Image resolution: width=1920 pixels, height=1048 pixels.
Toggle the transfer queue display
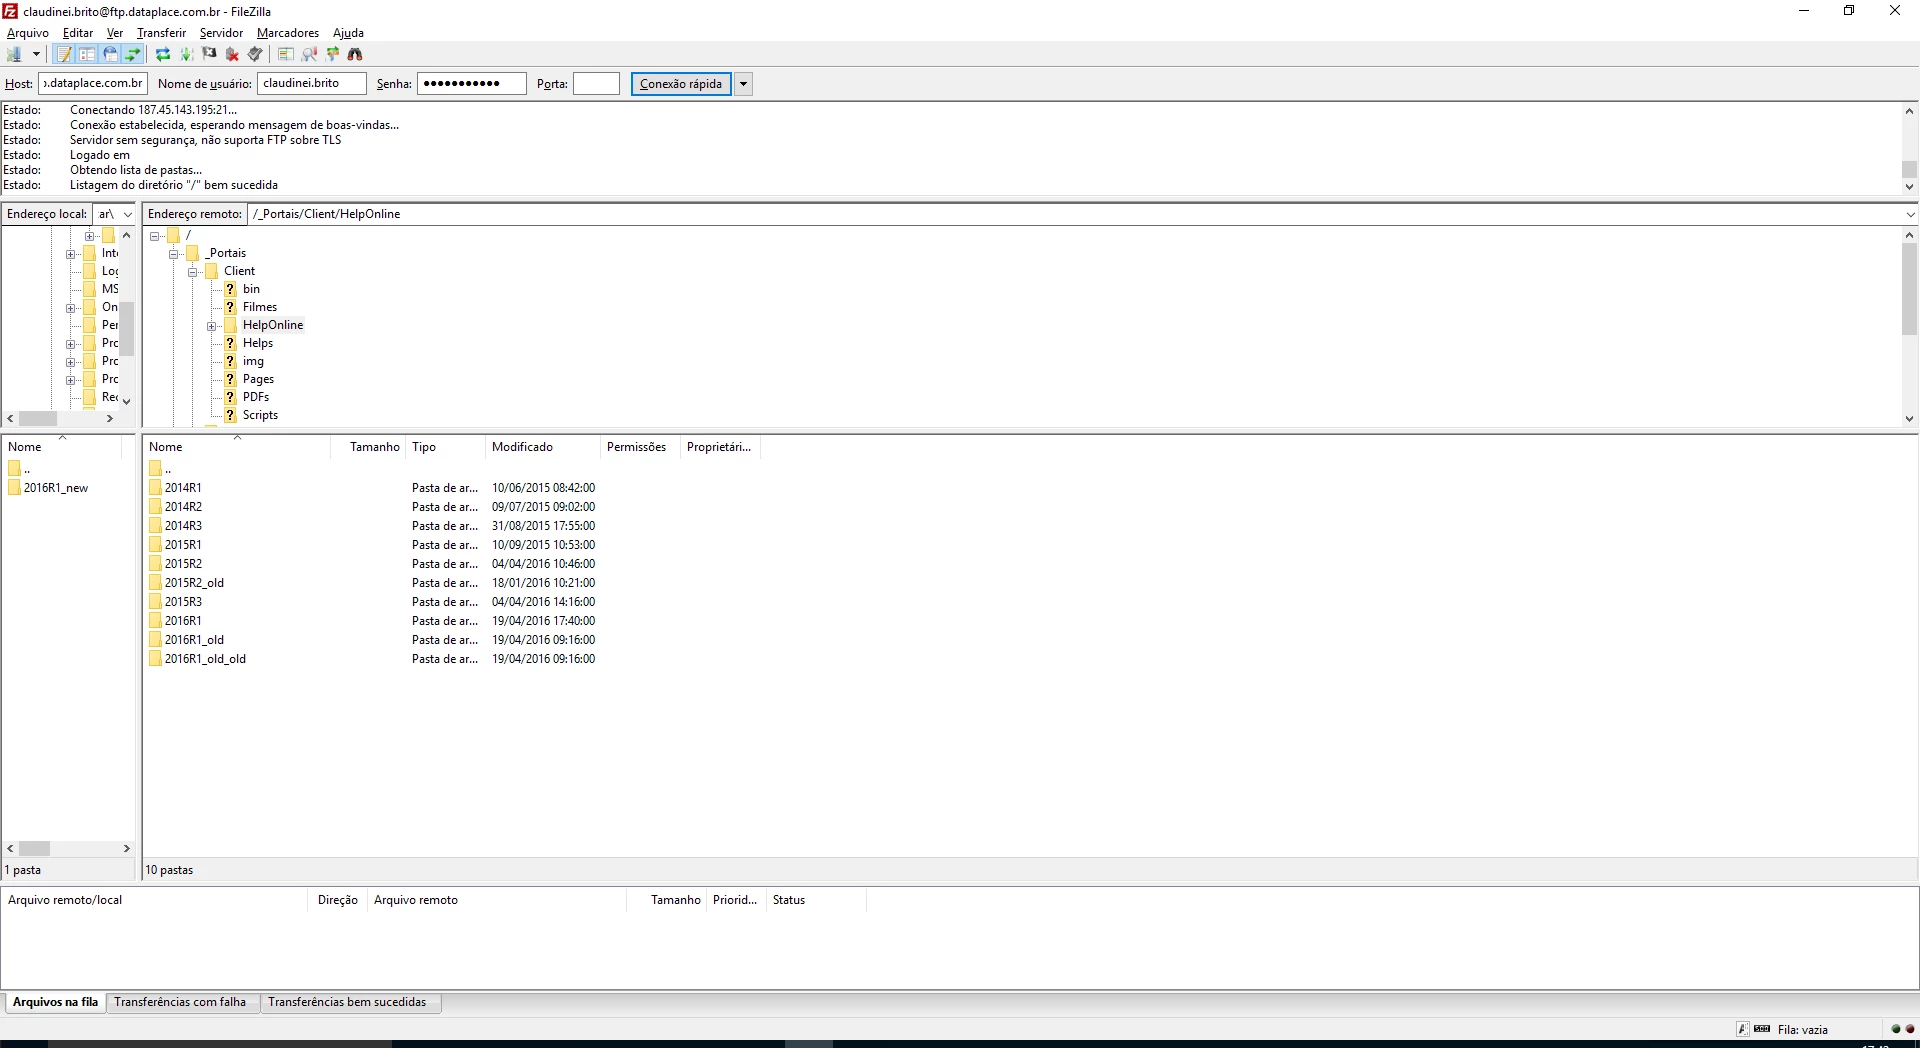132,54
